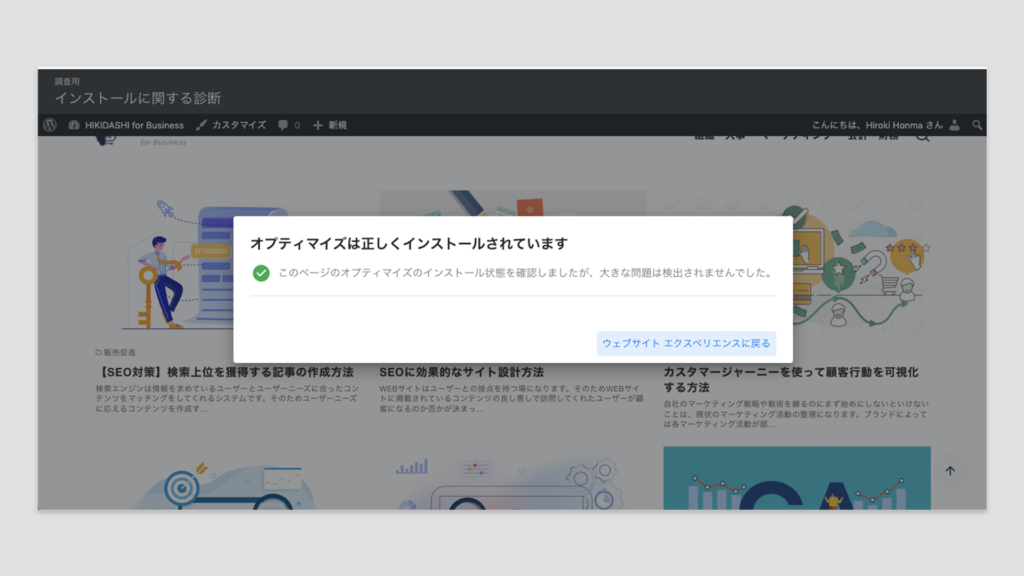Image resolution: width=1024 pixels, height=576 pixels.
Task: Click the インストールに関する診断 header title
Action: click(x=138, y=98)
